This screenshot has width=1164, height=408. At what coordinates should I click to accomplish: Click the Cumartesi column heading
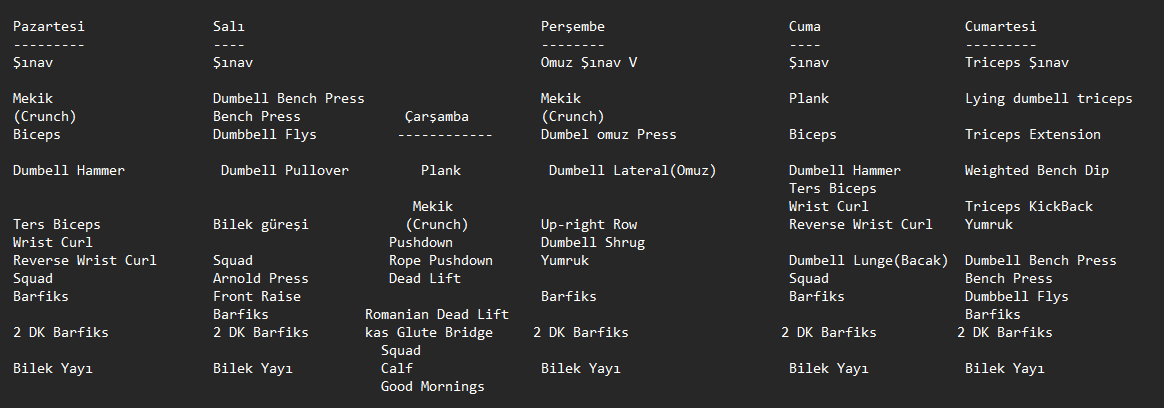point(1001,27)
